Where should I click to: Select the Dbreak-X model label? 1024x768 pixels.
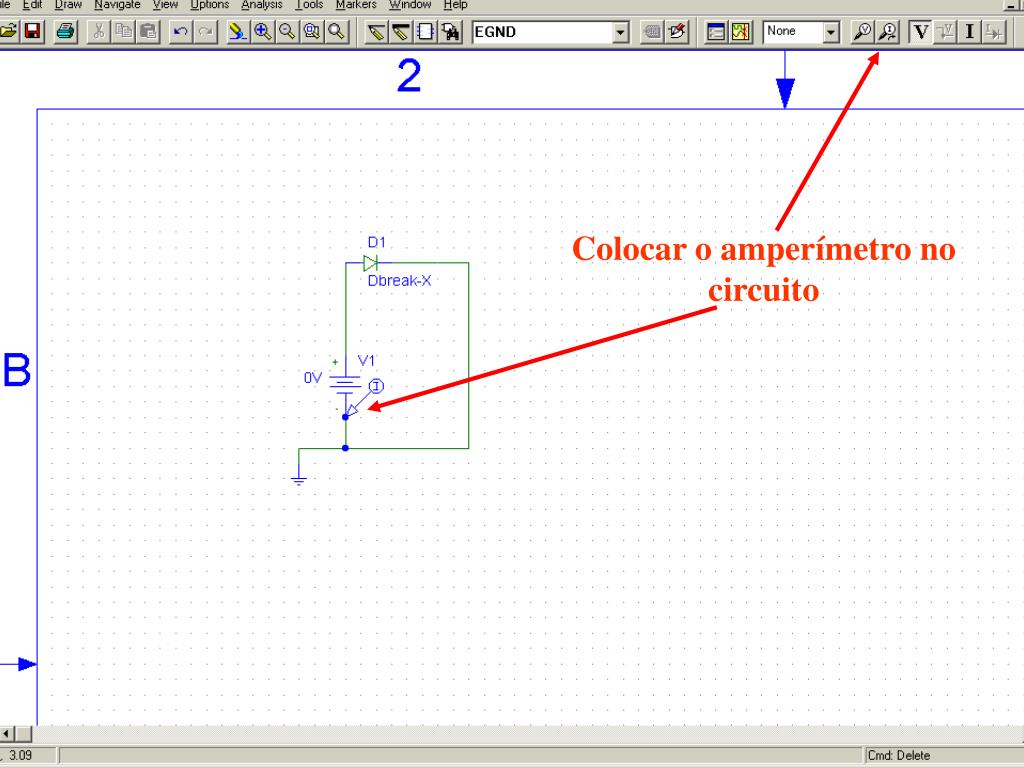(x=399, y=281)
